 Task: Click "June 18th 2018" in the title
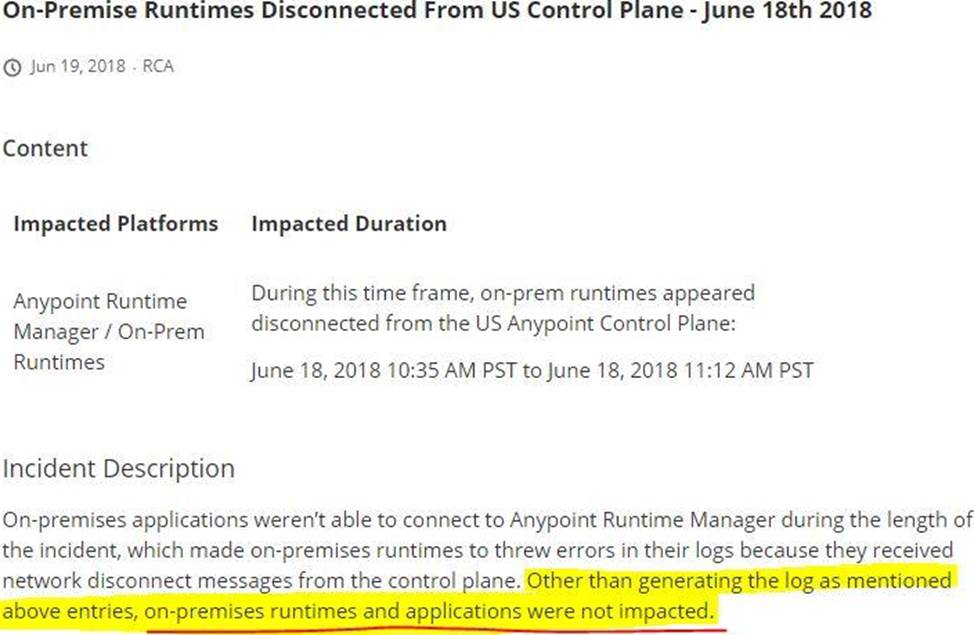800,12
